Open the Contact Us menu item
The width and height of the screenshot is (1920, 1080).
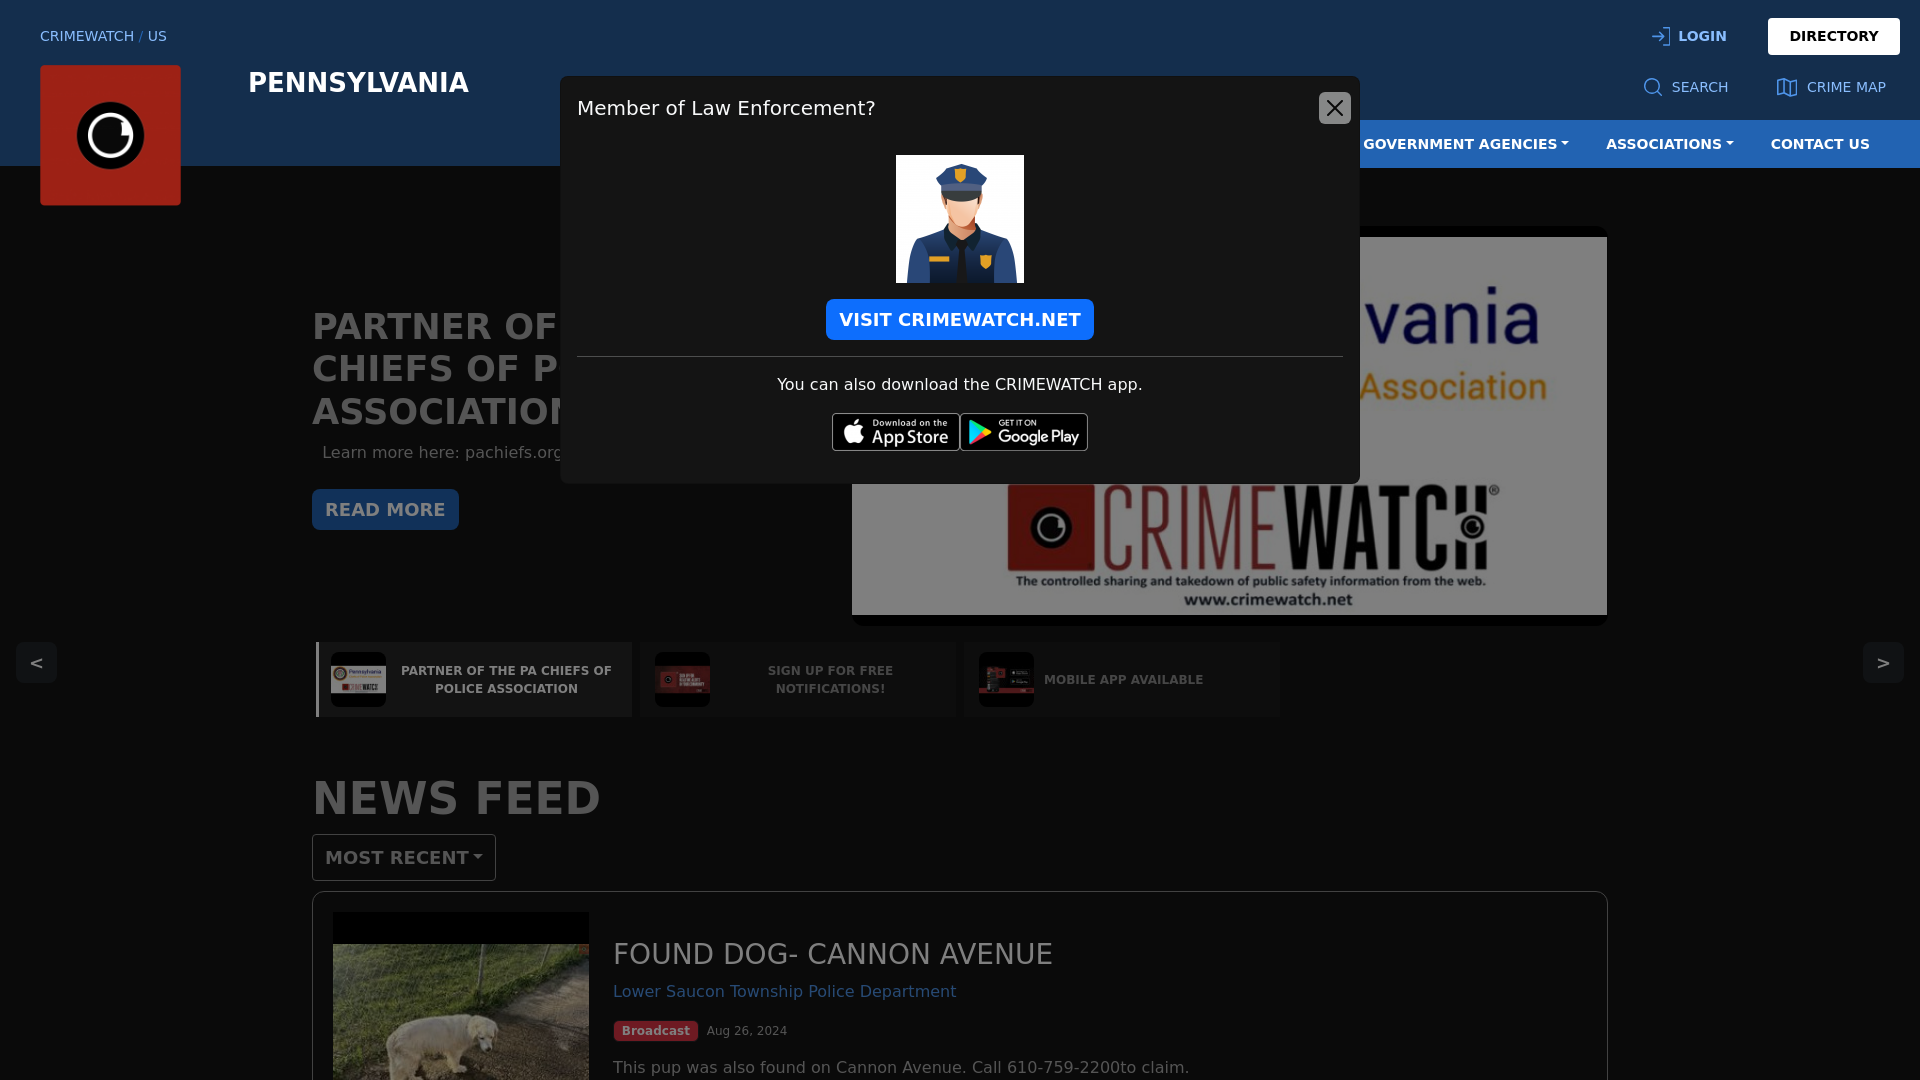[x=1820, y=144]
